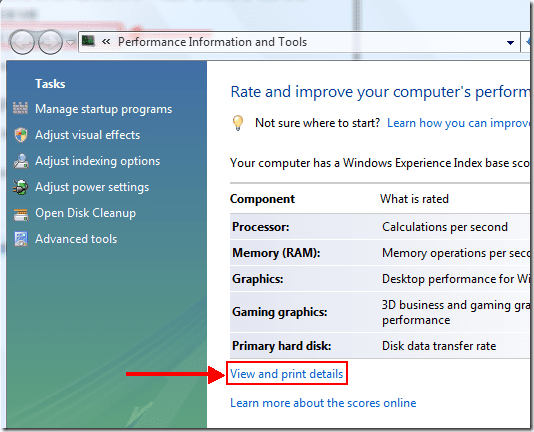534x432 pixels.
Task: Open the recent pages dropdown arrow
Action: point(70,43)
